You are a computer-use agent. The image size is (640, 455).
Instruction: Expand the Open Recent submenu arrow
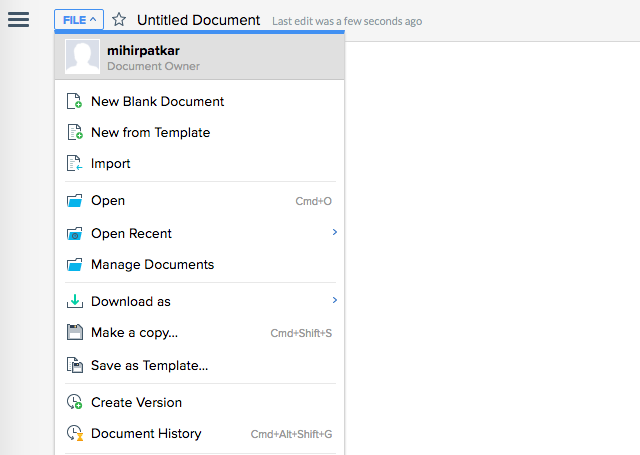click(335, 232)
